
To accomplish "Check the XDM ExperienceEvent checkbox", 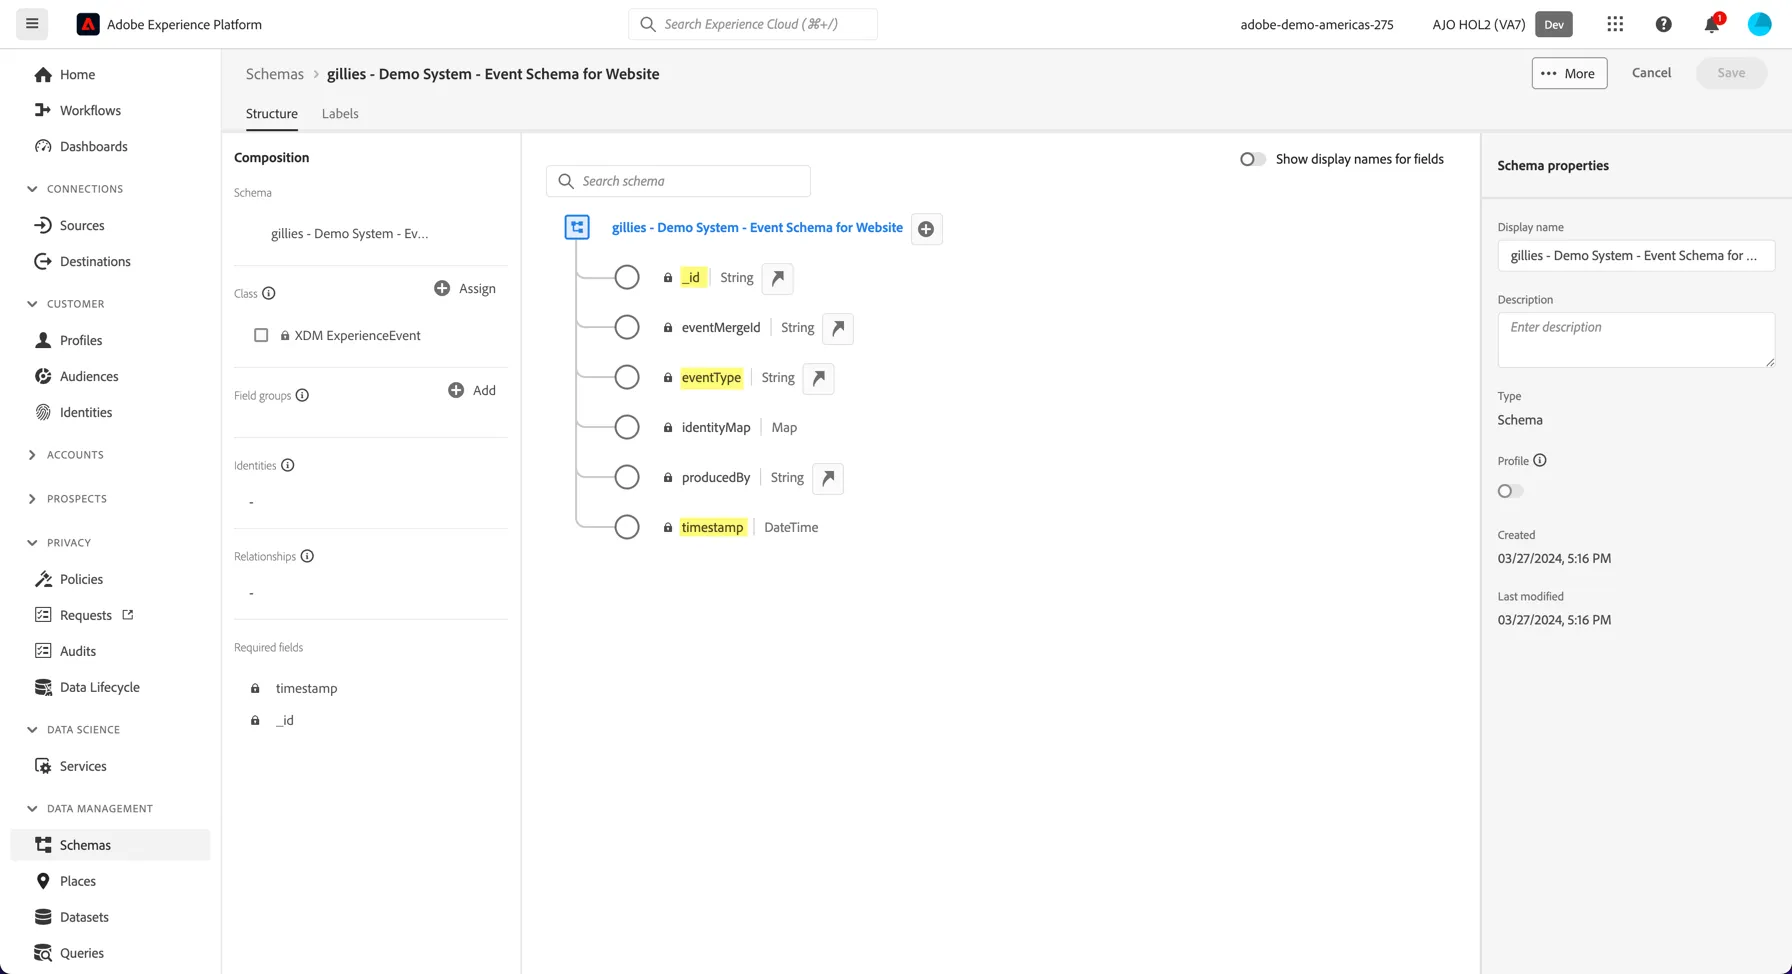I will click(261, 336).
